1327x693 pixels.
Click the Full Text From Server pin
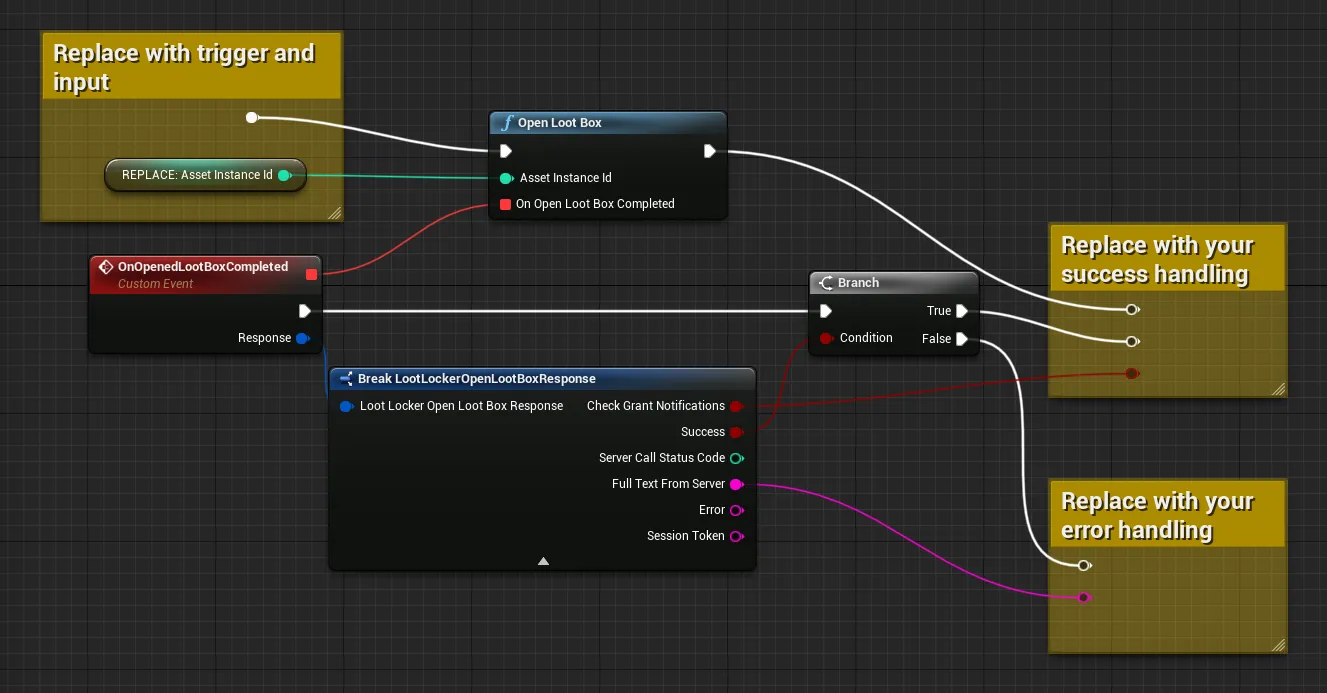point(736,484)
